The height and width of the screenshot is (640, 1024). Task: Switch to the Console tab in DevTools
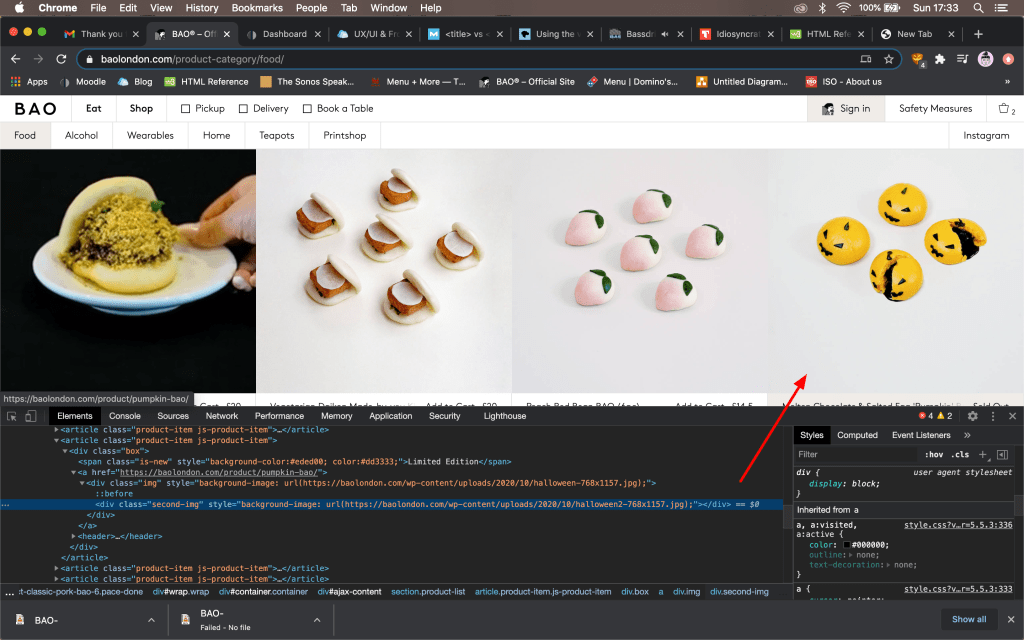point(125,416)
